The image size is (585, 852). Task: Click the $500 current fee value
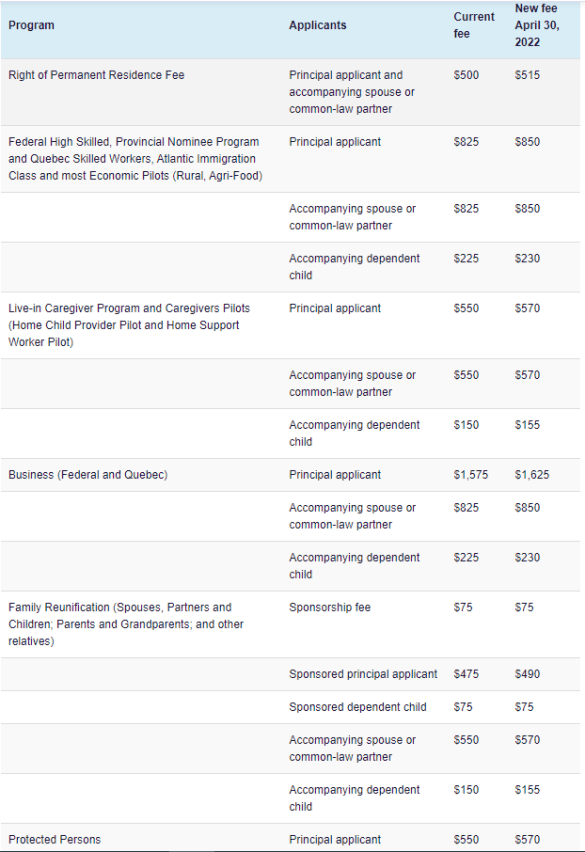(x=466, y=75)
